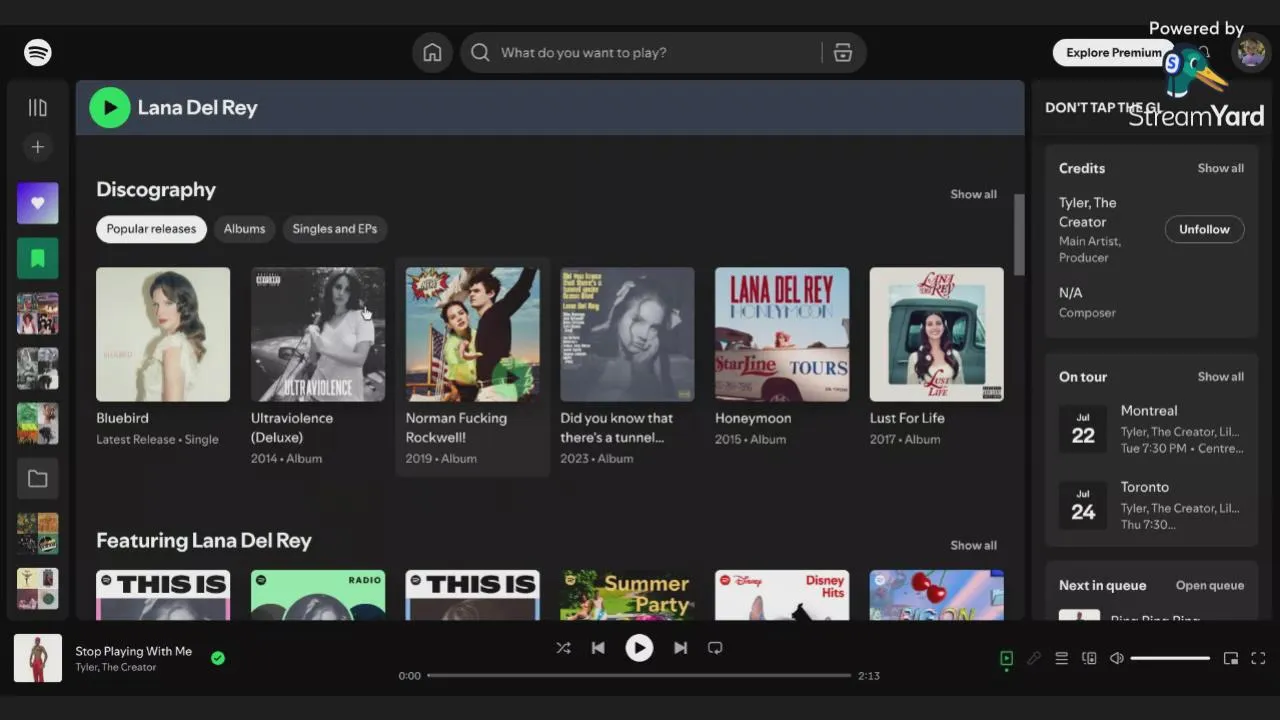Enter full screen icon
This screenshot has height=720, width=1280.
pyautogui.click(x=1259, y=658)
